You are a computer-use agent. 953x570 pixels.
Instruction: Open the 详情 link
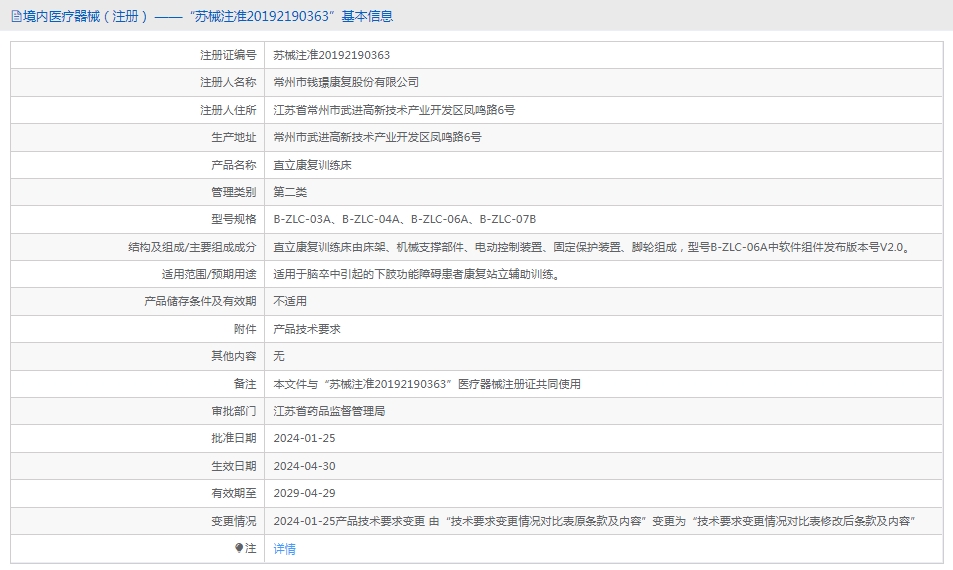(284, 549)
